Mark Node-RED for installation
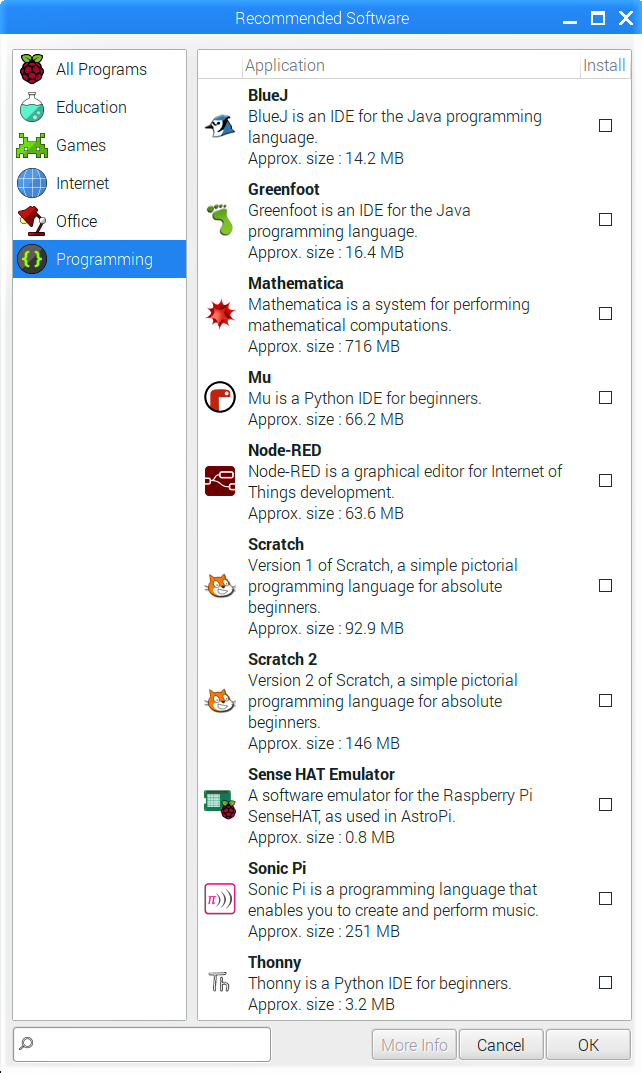Viewport: 642px width, 1073px height. pos(605,481)
